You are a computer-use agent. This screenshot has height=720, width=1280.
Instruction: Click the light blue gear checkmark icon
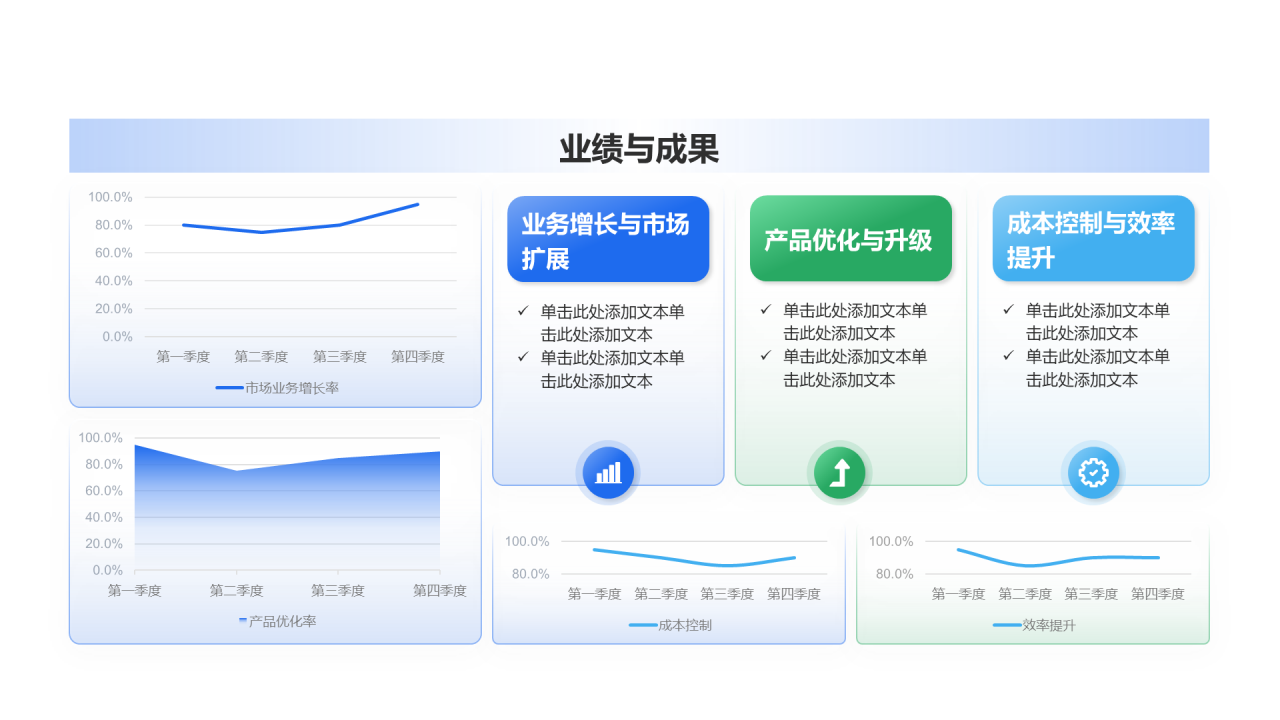pos(1094,472)
